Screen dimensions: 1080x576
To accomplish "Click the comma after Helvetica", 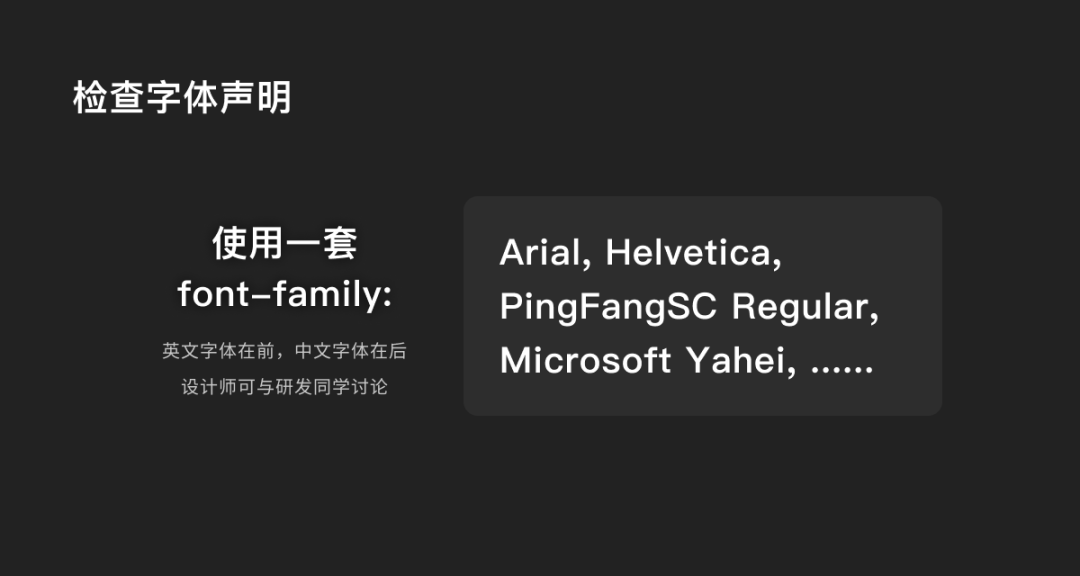I will point(778,265).
